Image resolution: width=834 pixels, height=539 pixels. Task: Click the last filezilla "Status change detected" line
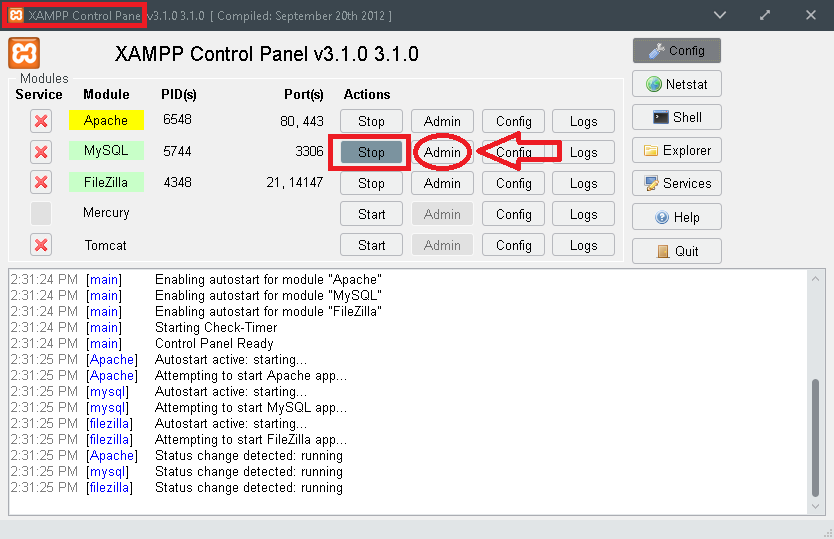pos(248,487)
